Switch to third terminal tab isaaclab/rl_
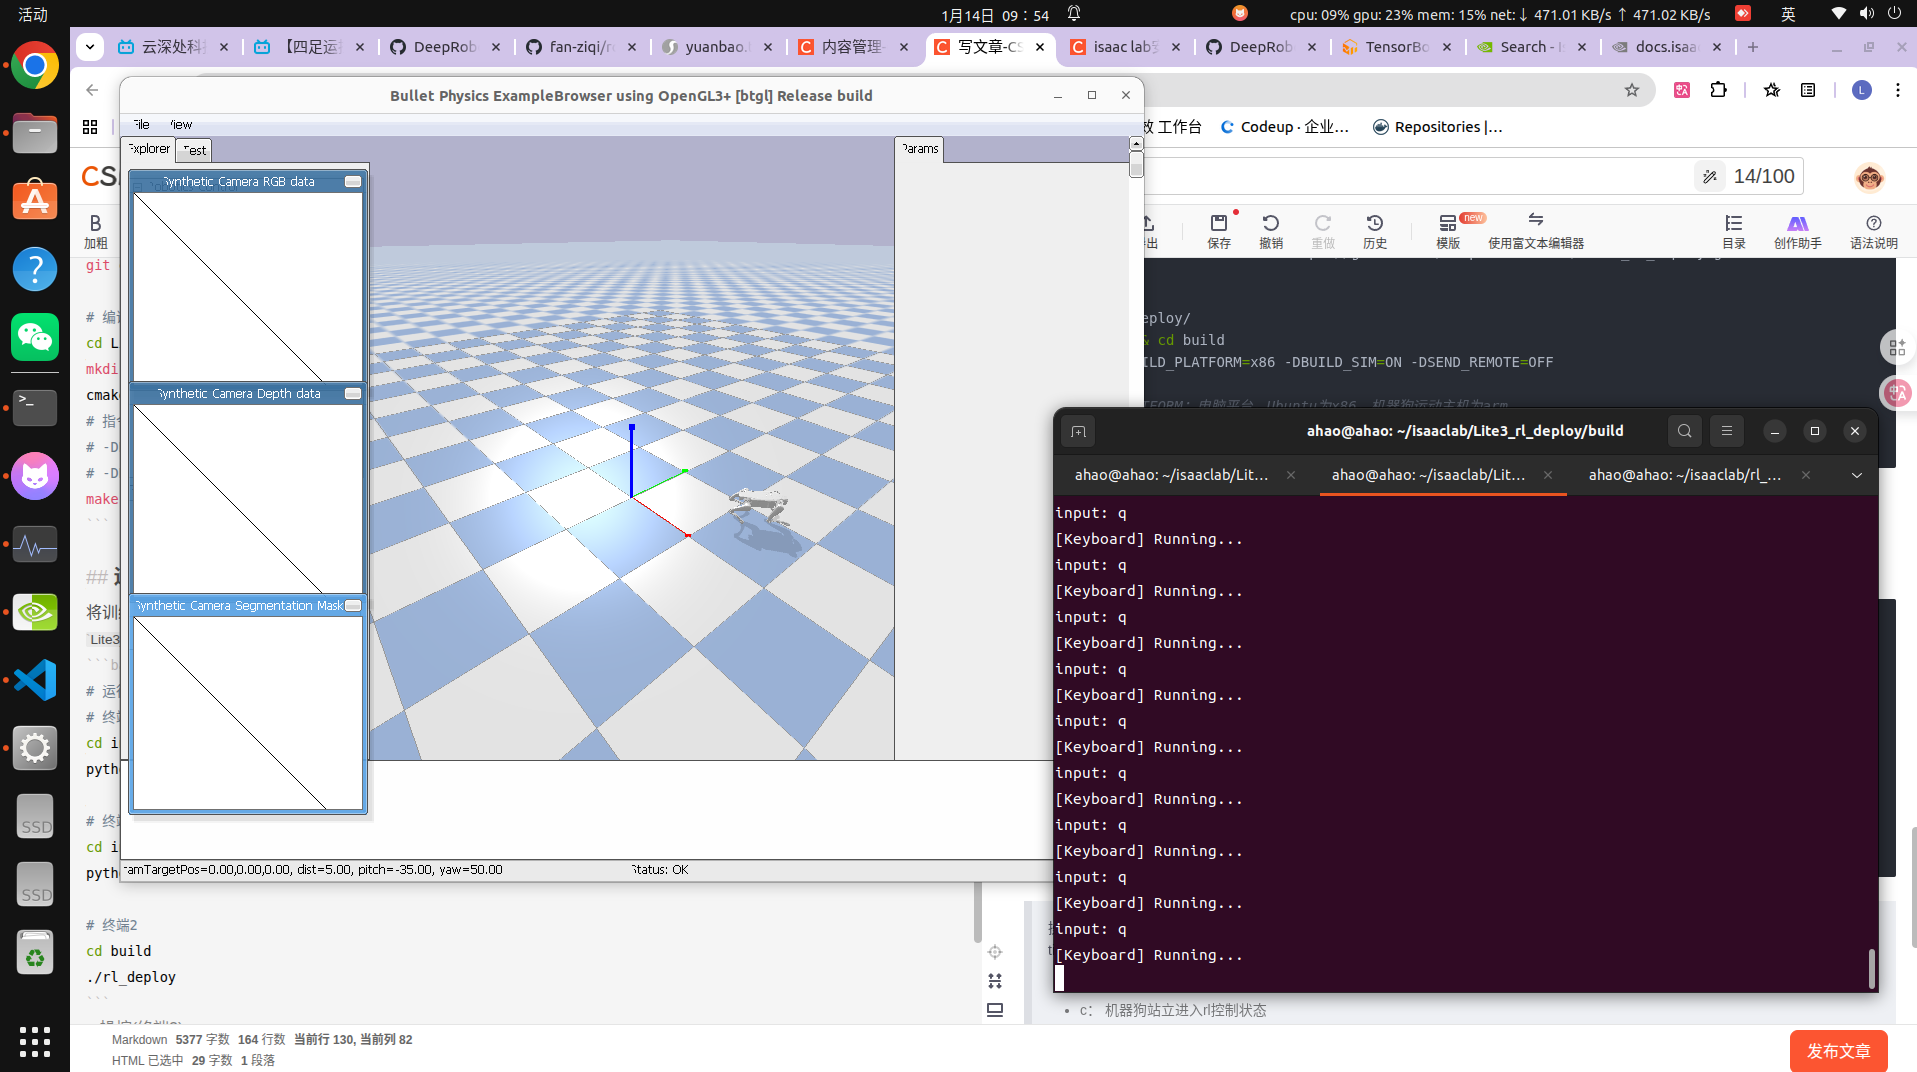This screenshot has width=1917, height=1072. (1685, 475)
